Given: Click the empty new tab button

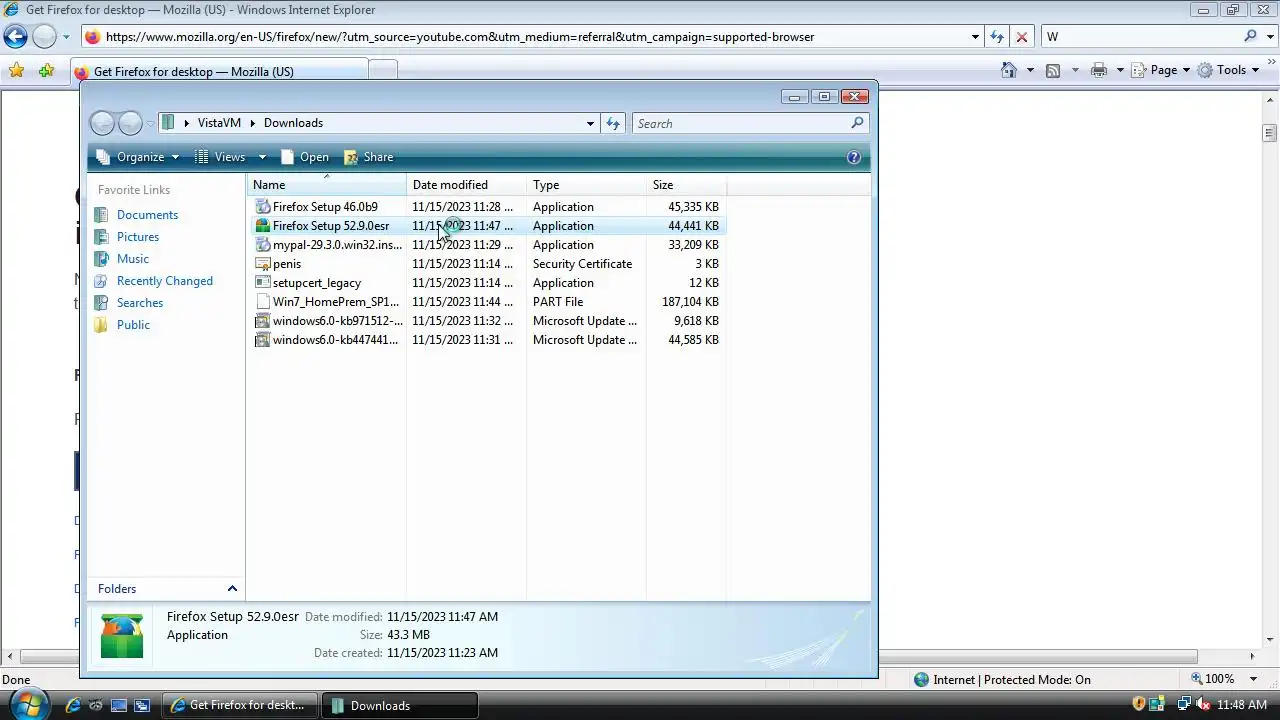Looking at the screenshot, I should pyautogui.click(x=383, y=70).
